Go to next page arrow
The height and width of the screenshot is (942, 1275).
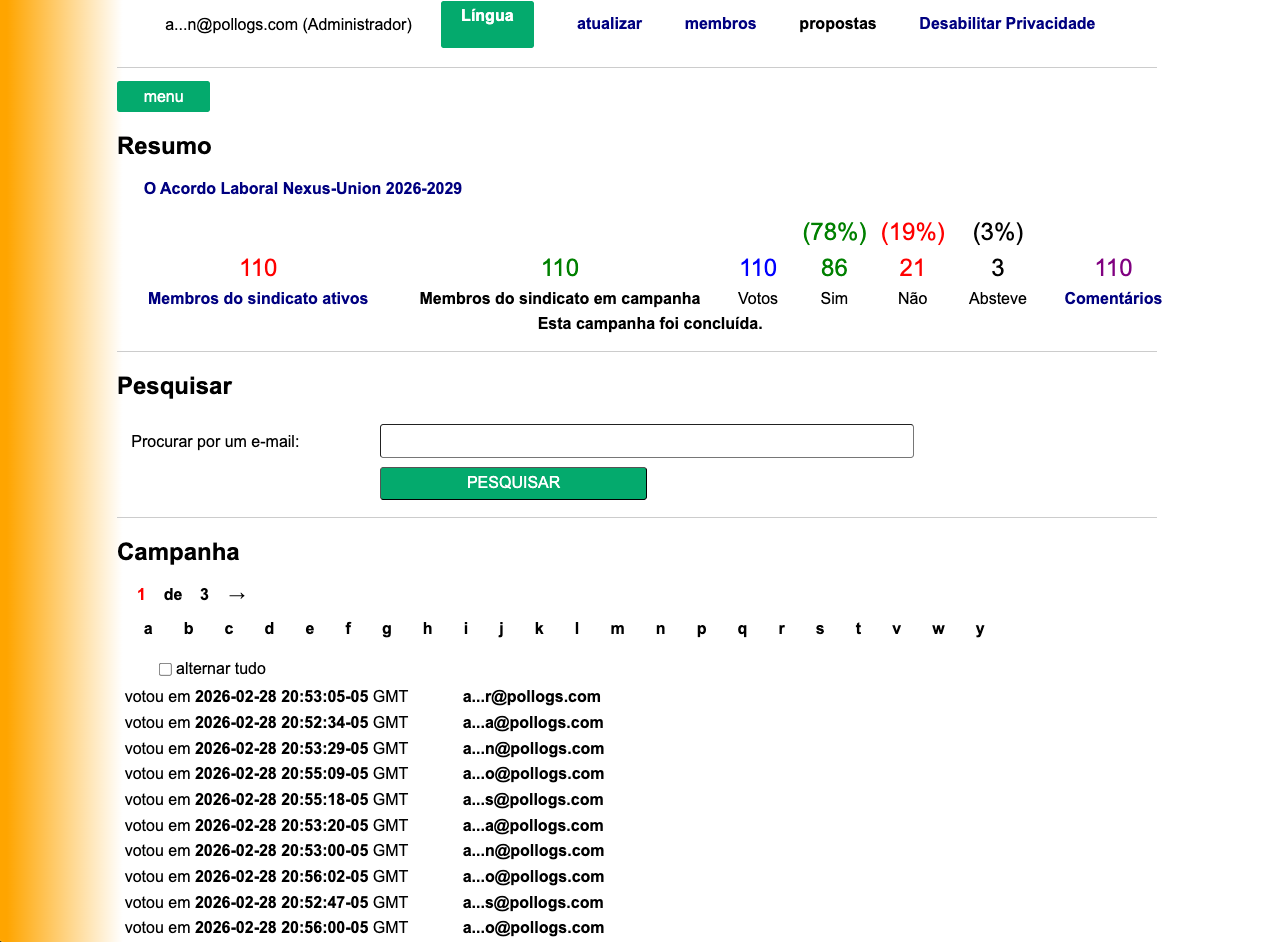pos(237,595)
